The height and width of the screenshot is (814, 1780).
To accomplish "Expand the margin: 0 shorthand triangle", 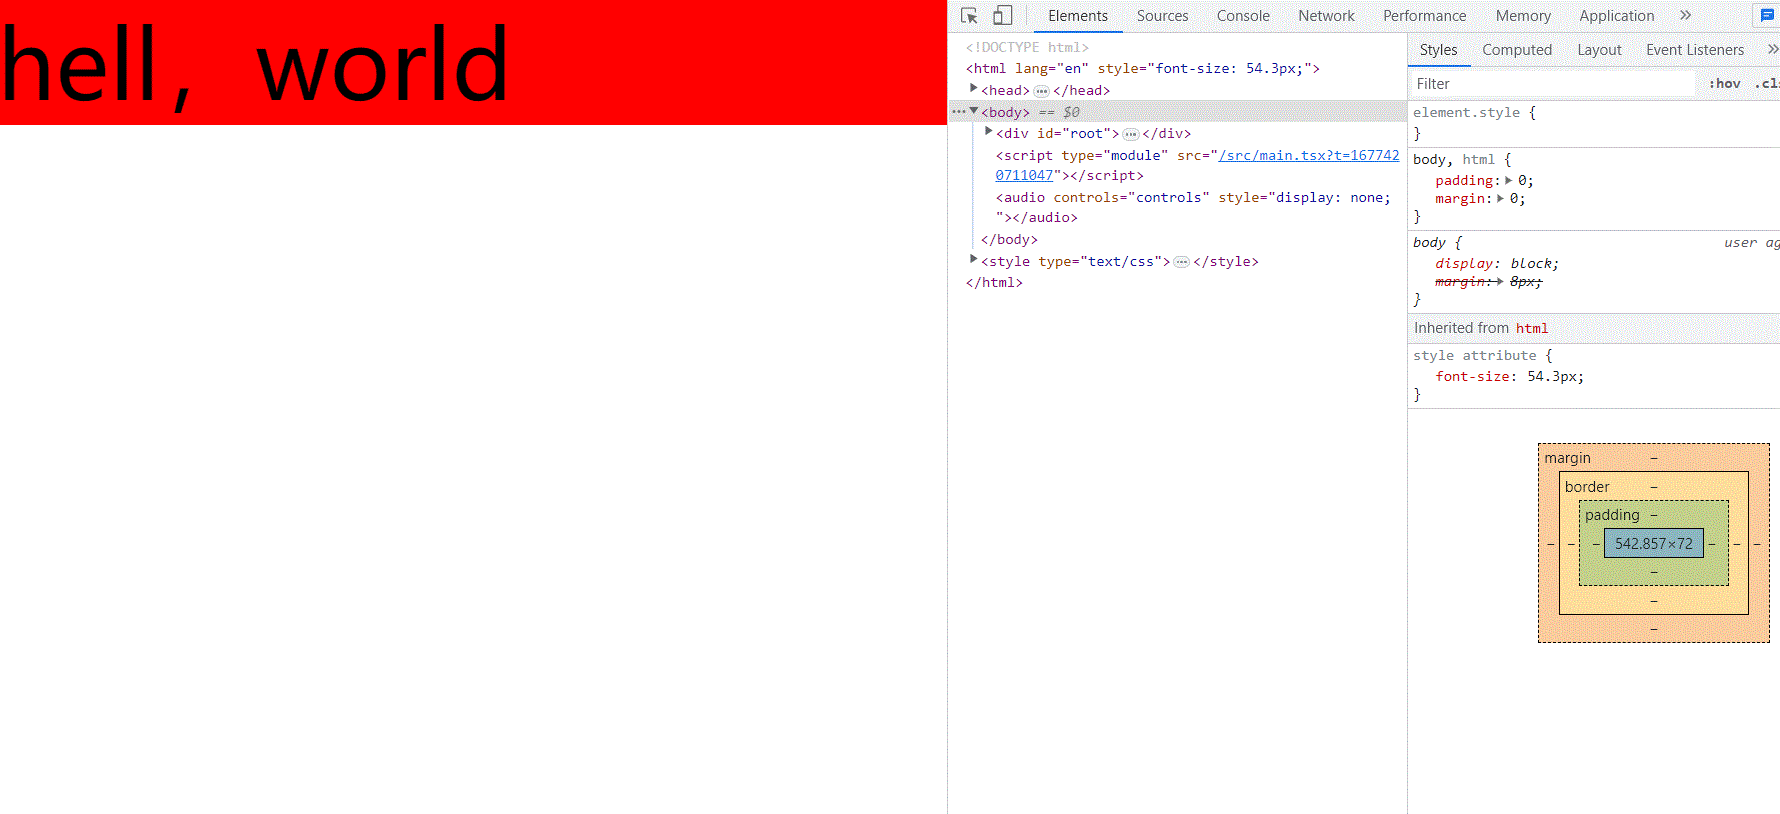I will pyautogui.click(x=1500, y=199).
